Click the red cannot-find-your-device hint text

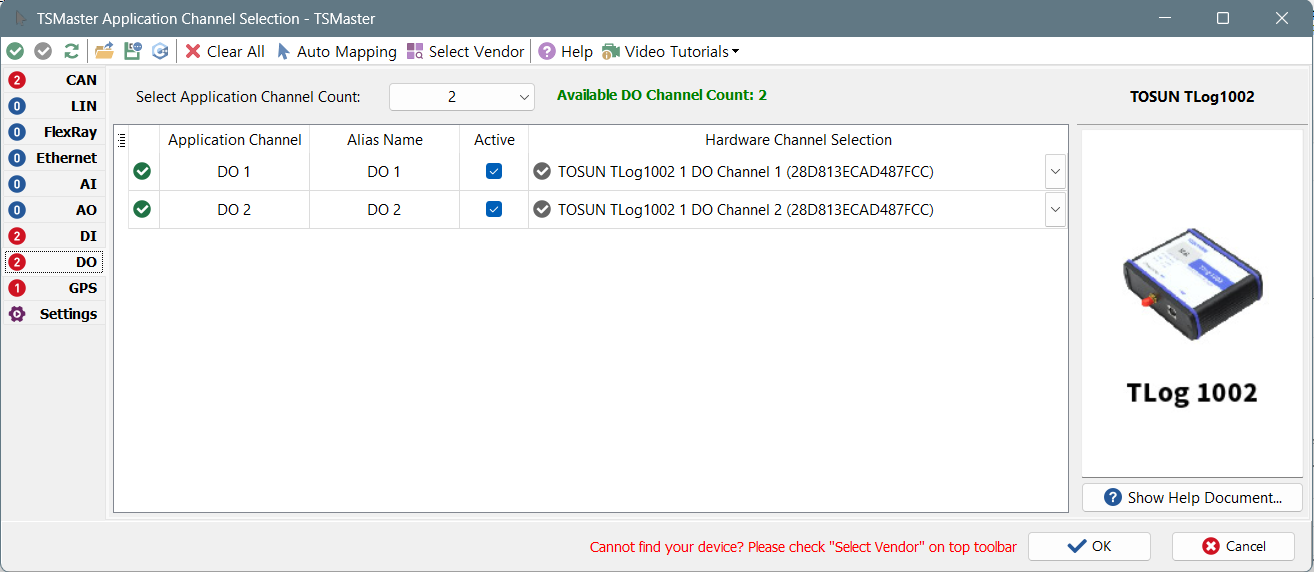(x=803, y=547)
